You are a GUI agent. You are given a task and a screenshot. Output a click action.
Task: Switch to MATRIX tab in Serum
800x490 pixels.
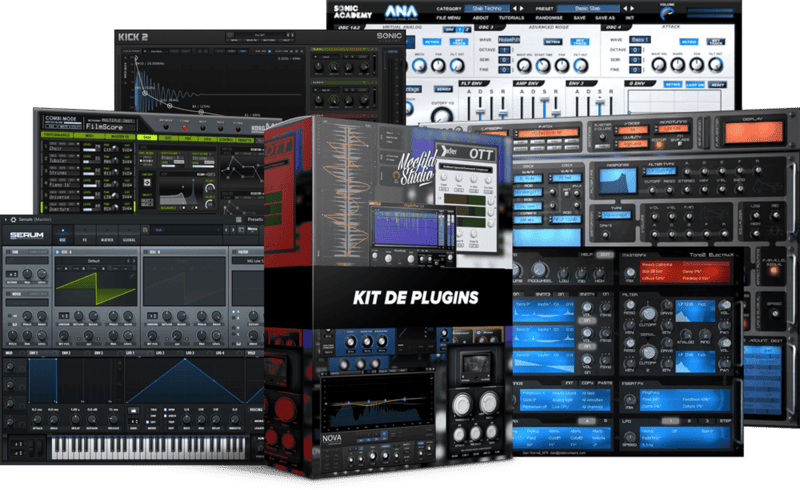click(107, 235)
